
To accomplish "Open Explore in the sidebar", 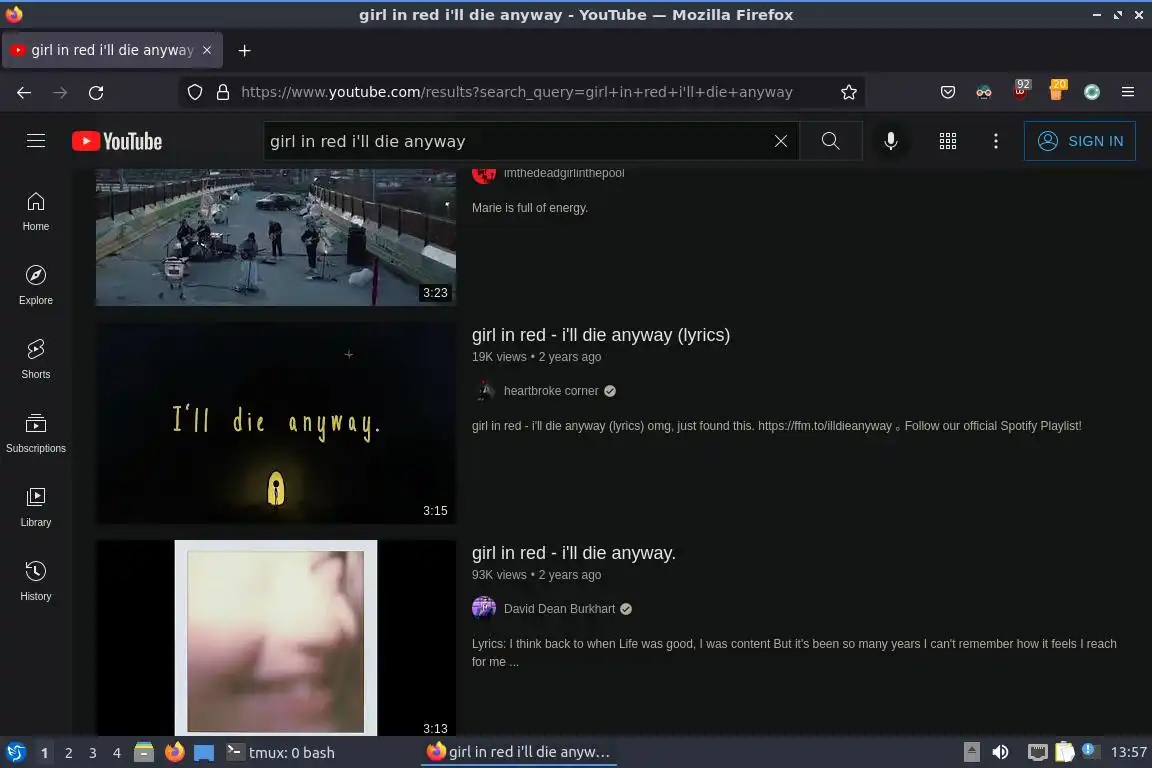I will 36,285.
